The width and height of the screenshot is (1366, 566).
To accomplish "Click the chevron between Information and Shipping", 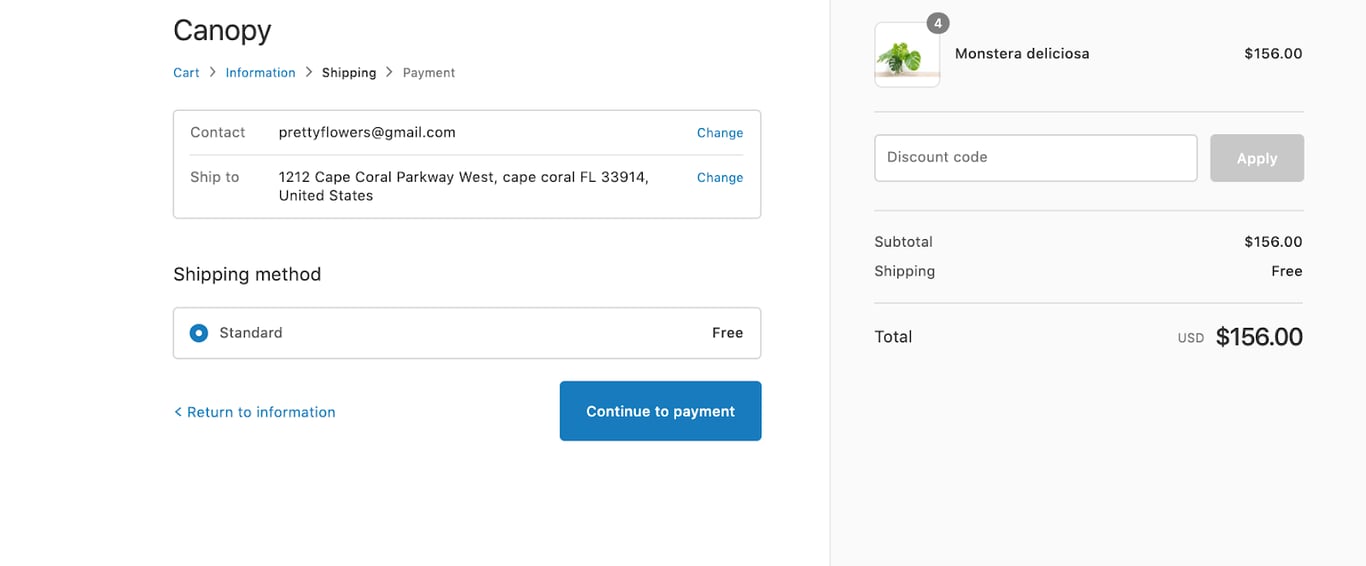I will point(309,72).
